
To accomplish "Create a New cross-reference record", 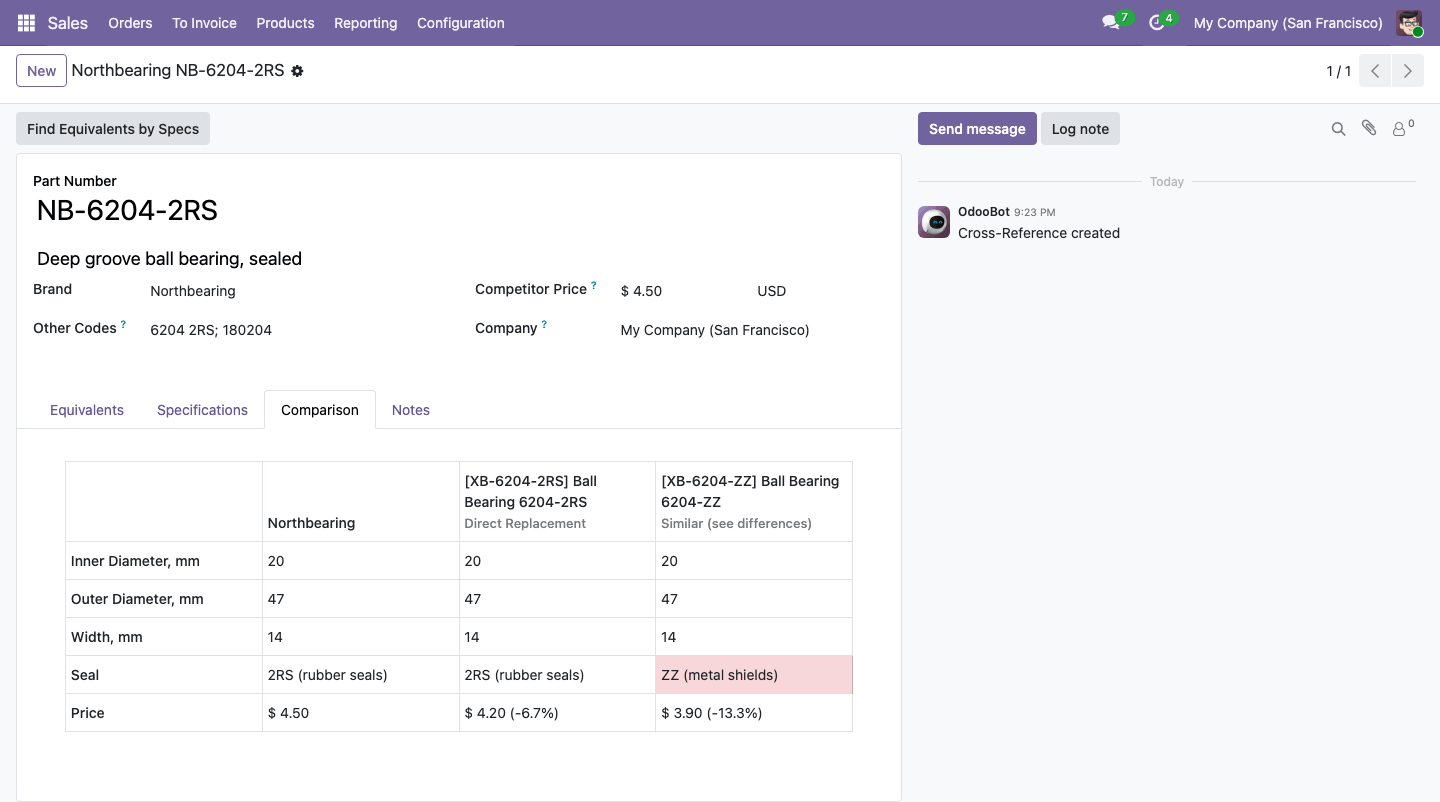I will point(41,71).
